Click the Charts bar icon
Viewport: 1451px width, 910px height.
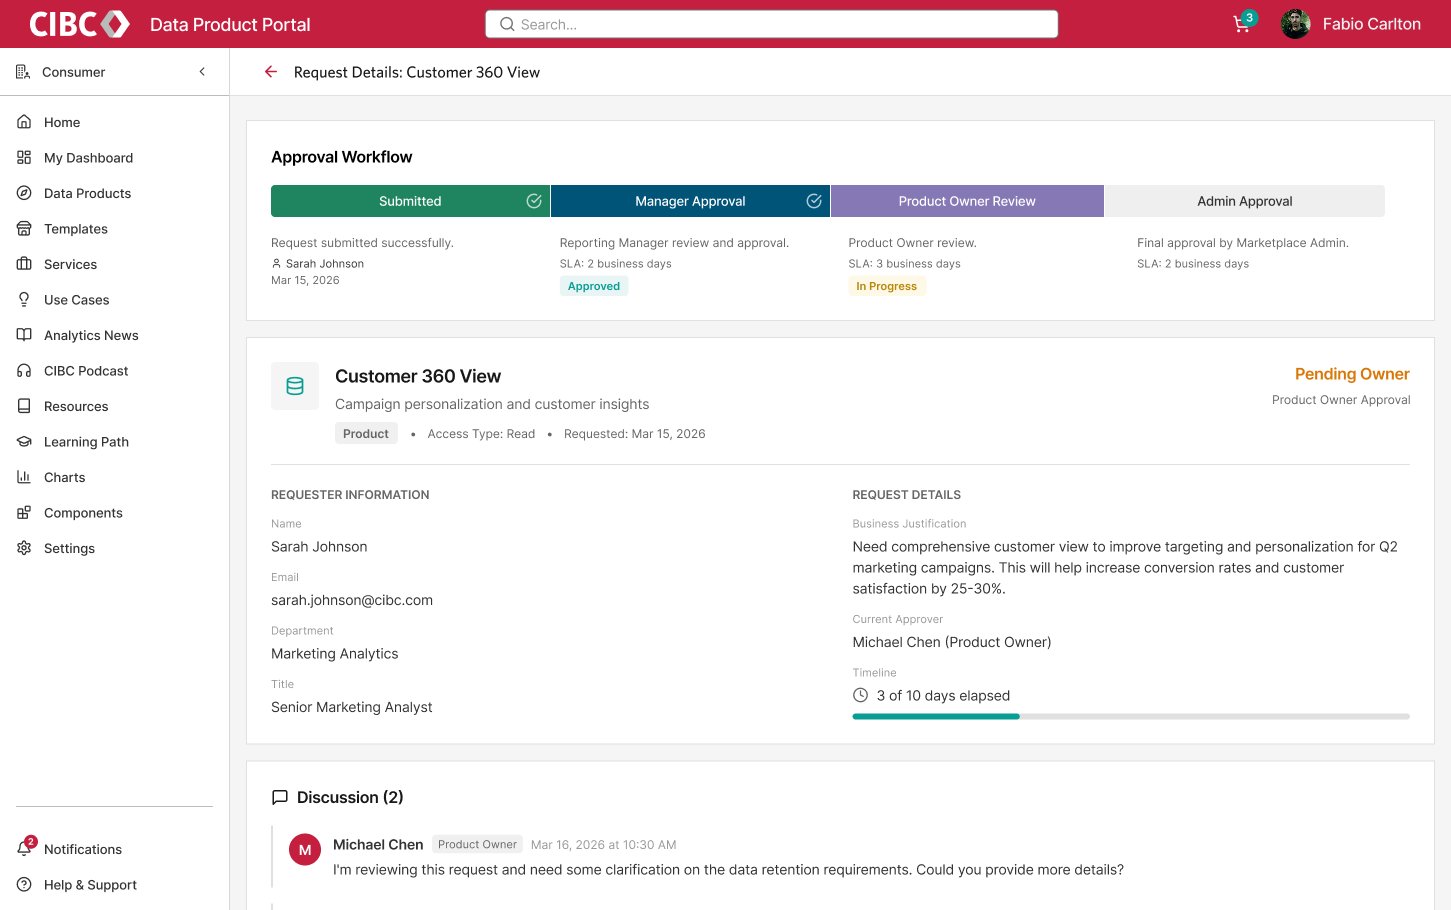(x=24, y=477)
